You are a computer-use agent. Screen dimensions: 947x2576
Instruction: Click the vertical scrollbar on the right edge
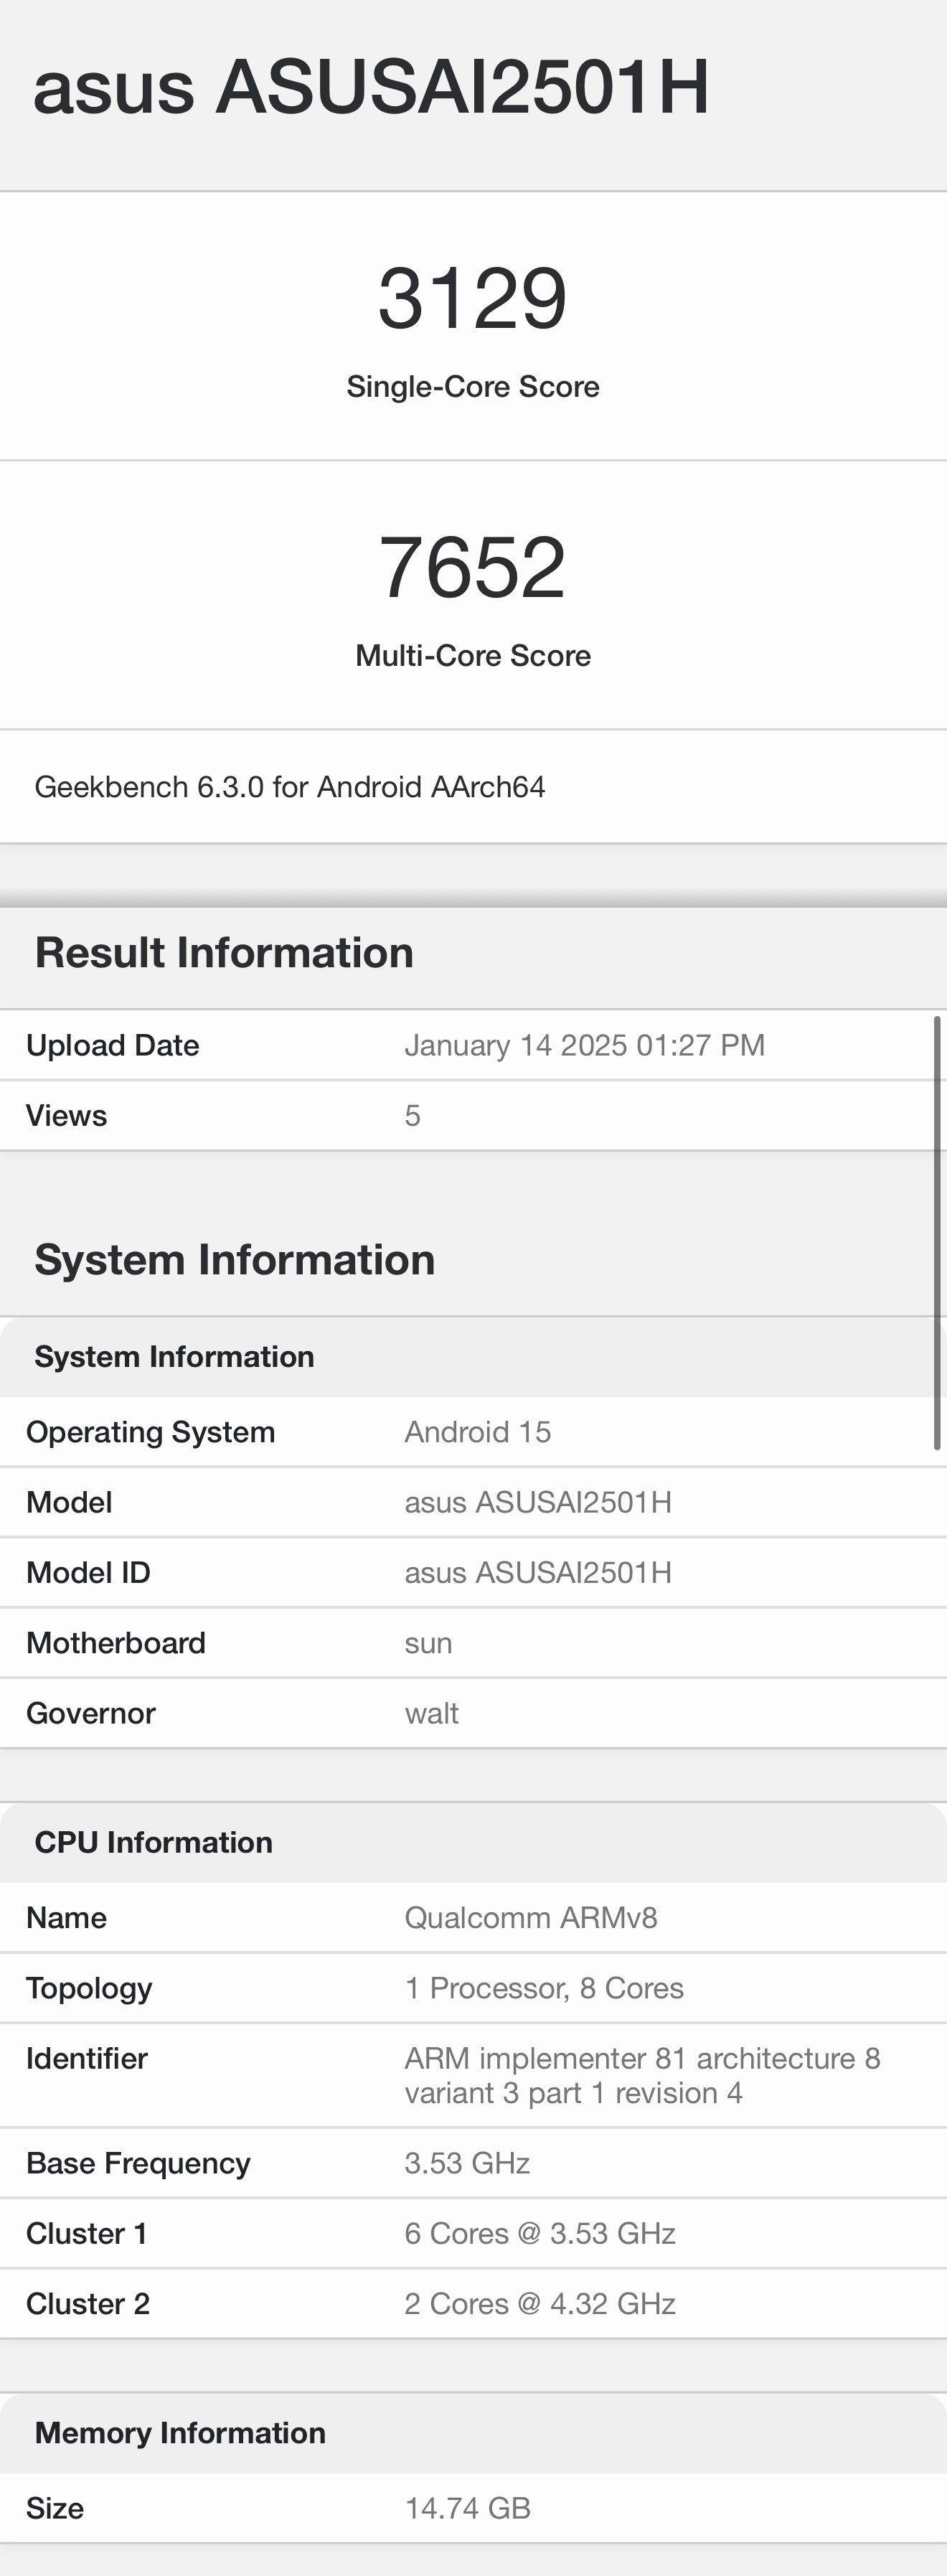[x=937, y=1232]
